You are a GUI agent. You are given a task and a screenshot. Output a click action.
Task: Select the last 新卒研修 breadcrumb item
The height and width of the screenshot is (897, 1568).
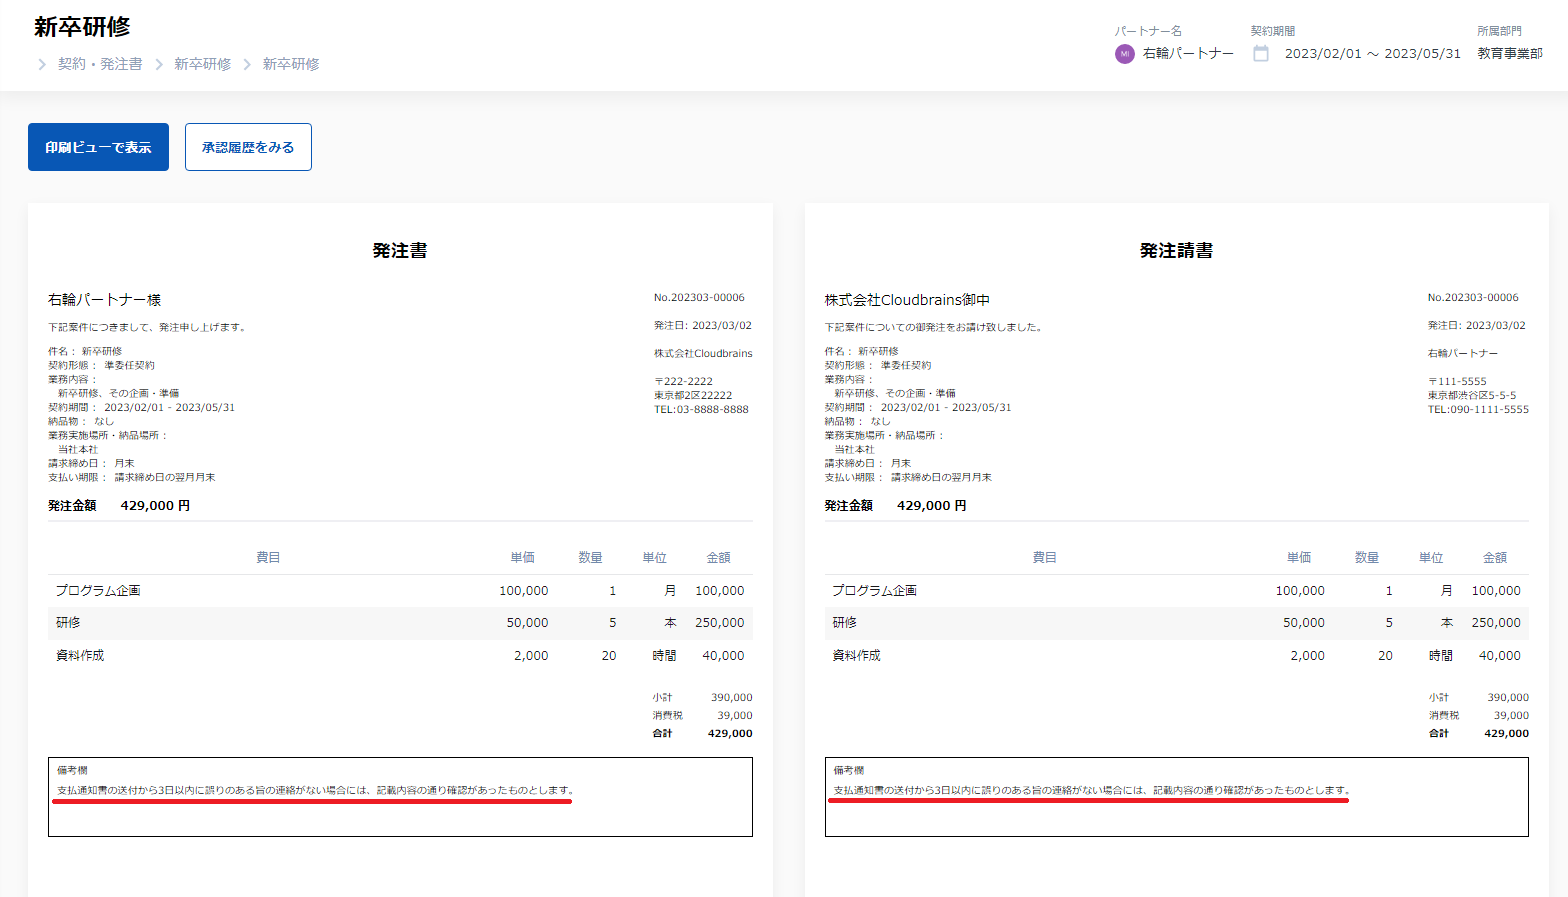(x=291, y=64)
